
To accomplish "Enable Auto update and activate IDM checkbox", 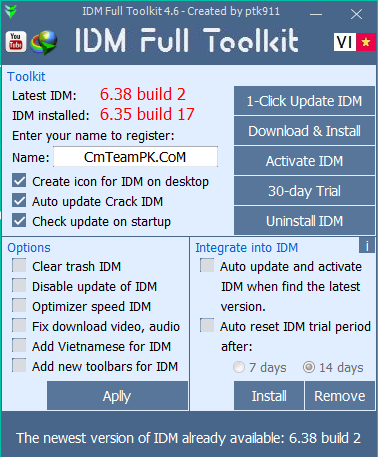I will [207, 266].
